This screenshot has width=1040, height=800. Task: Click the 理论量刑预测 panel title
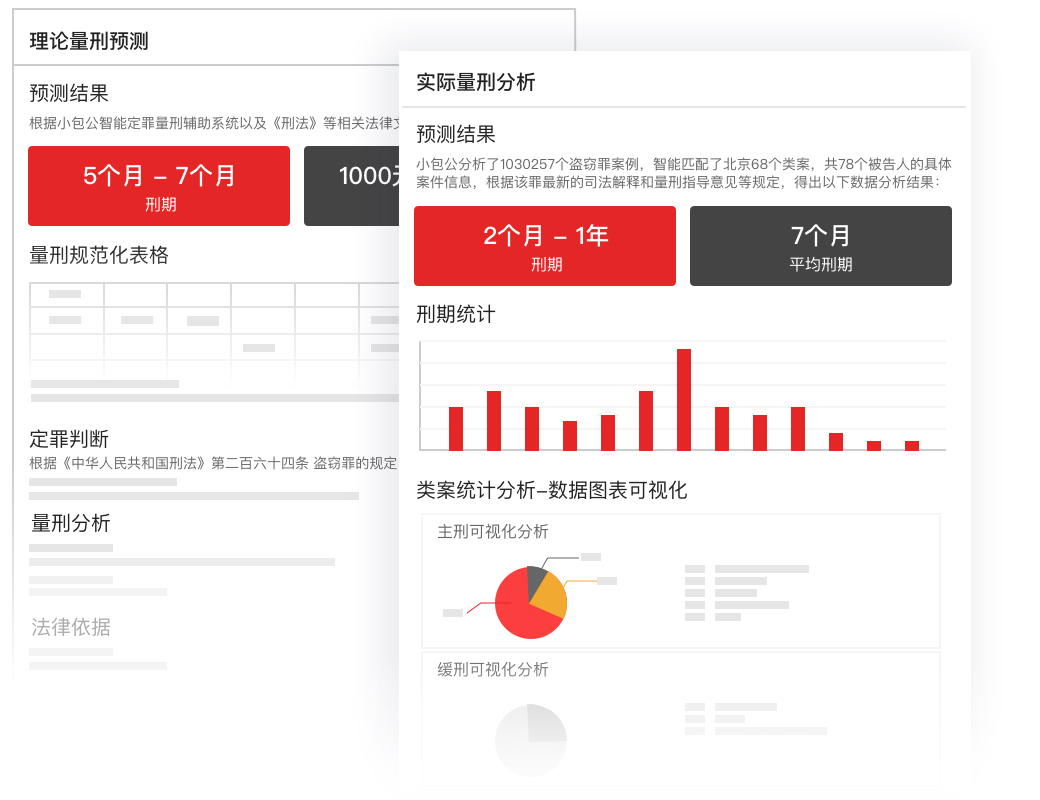(x=89, y=41)
